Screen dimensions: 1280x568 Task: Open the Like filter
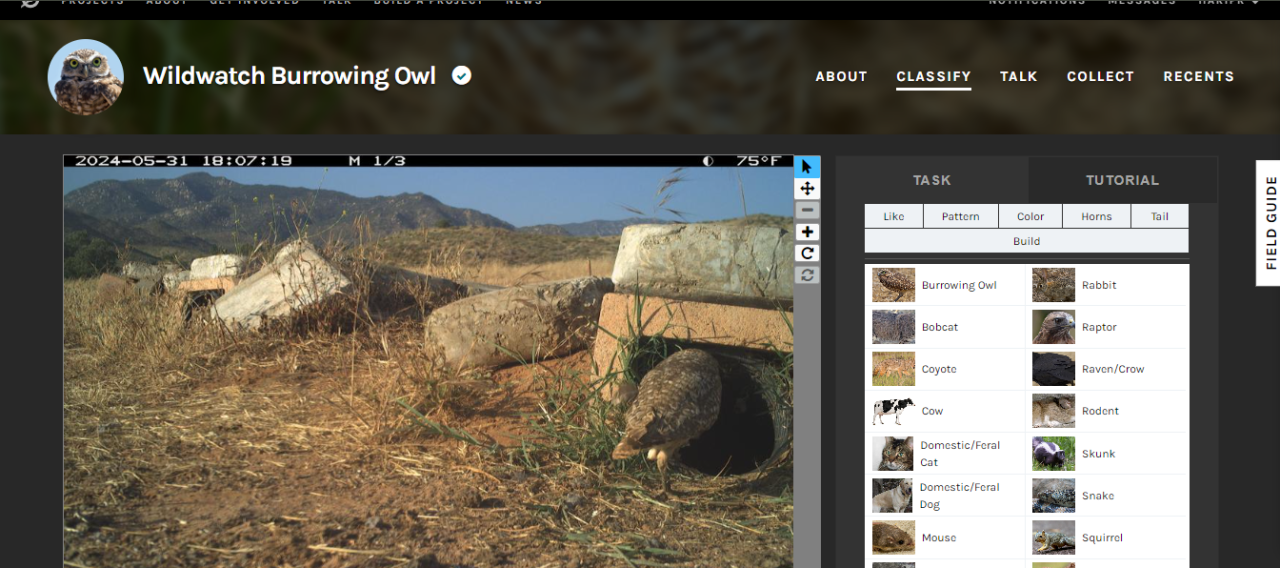pyautogui.click(x=894, y=216)
